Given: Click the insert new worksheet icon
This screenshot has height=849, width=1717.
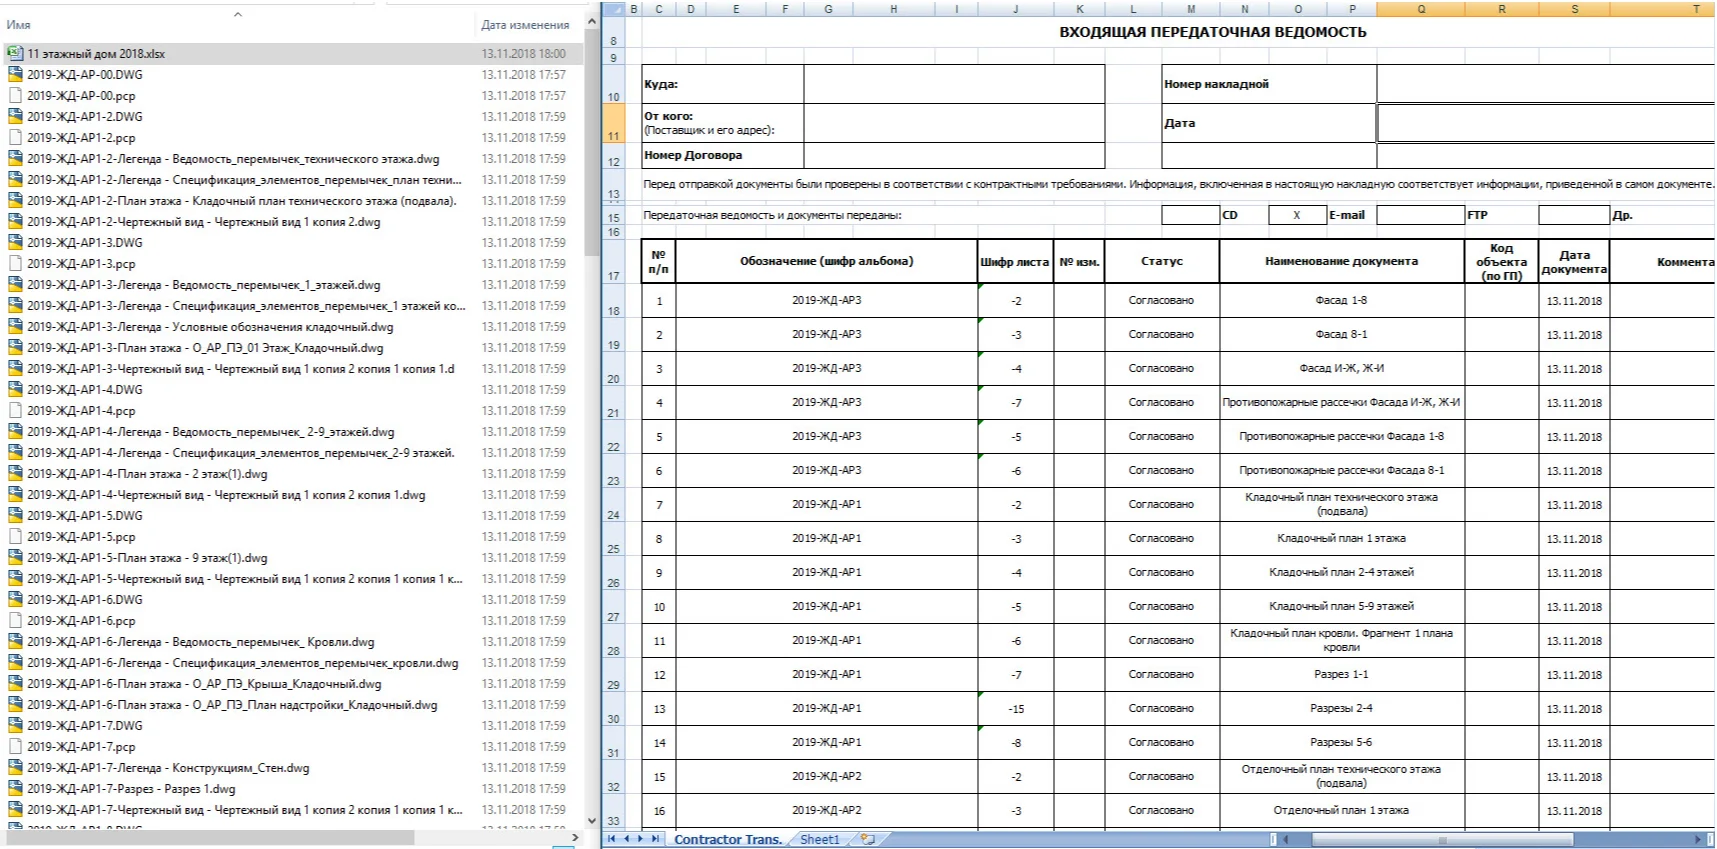Looking at the screenshot, I should point(867,839).
